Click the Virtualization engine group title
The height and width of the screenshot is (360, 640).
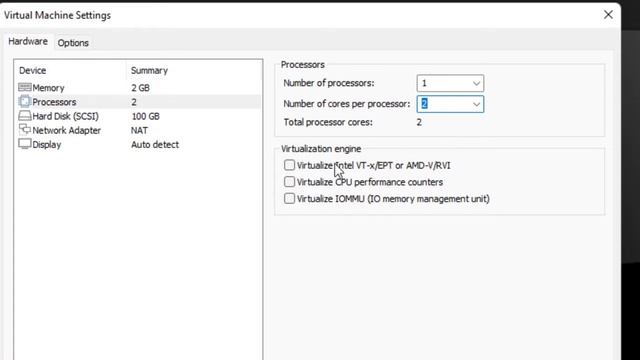[321, 149]
